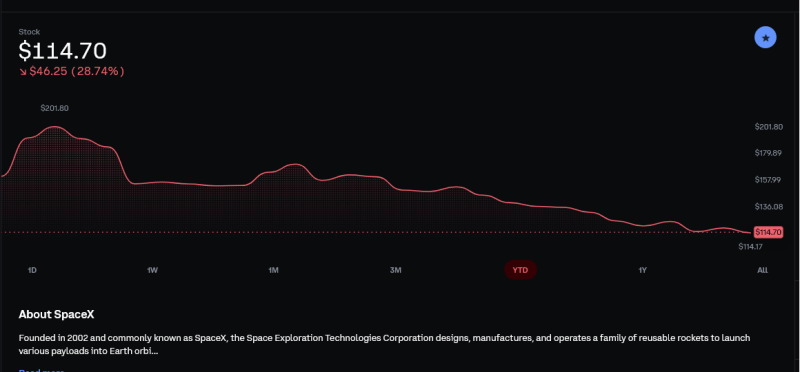Click the About SpaceX heading
Screen dimensions: 800x372
pyautogui.click(x=56, y=314)
